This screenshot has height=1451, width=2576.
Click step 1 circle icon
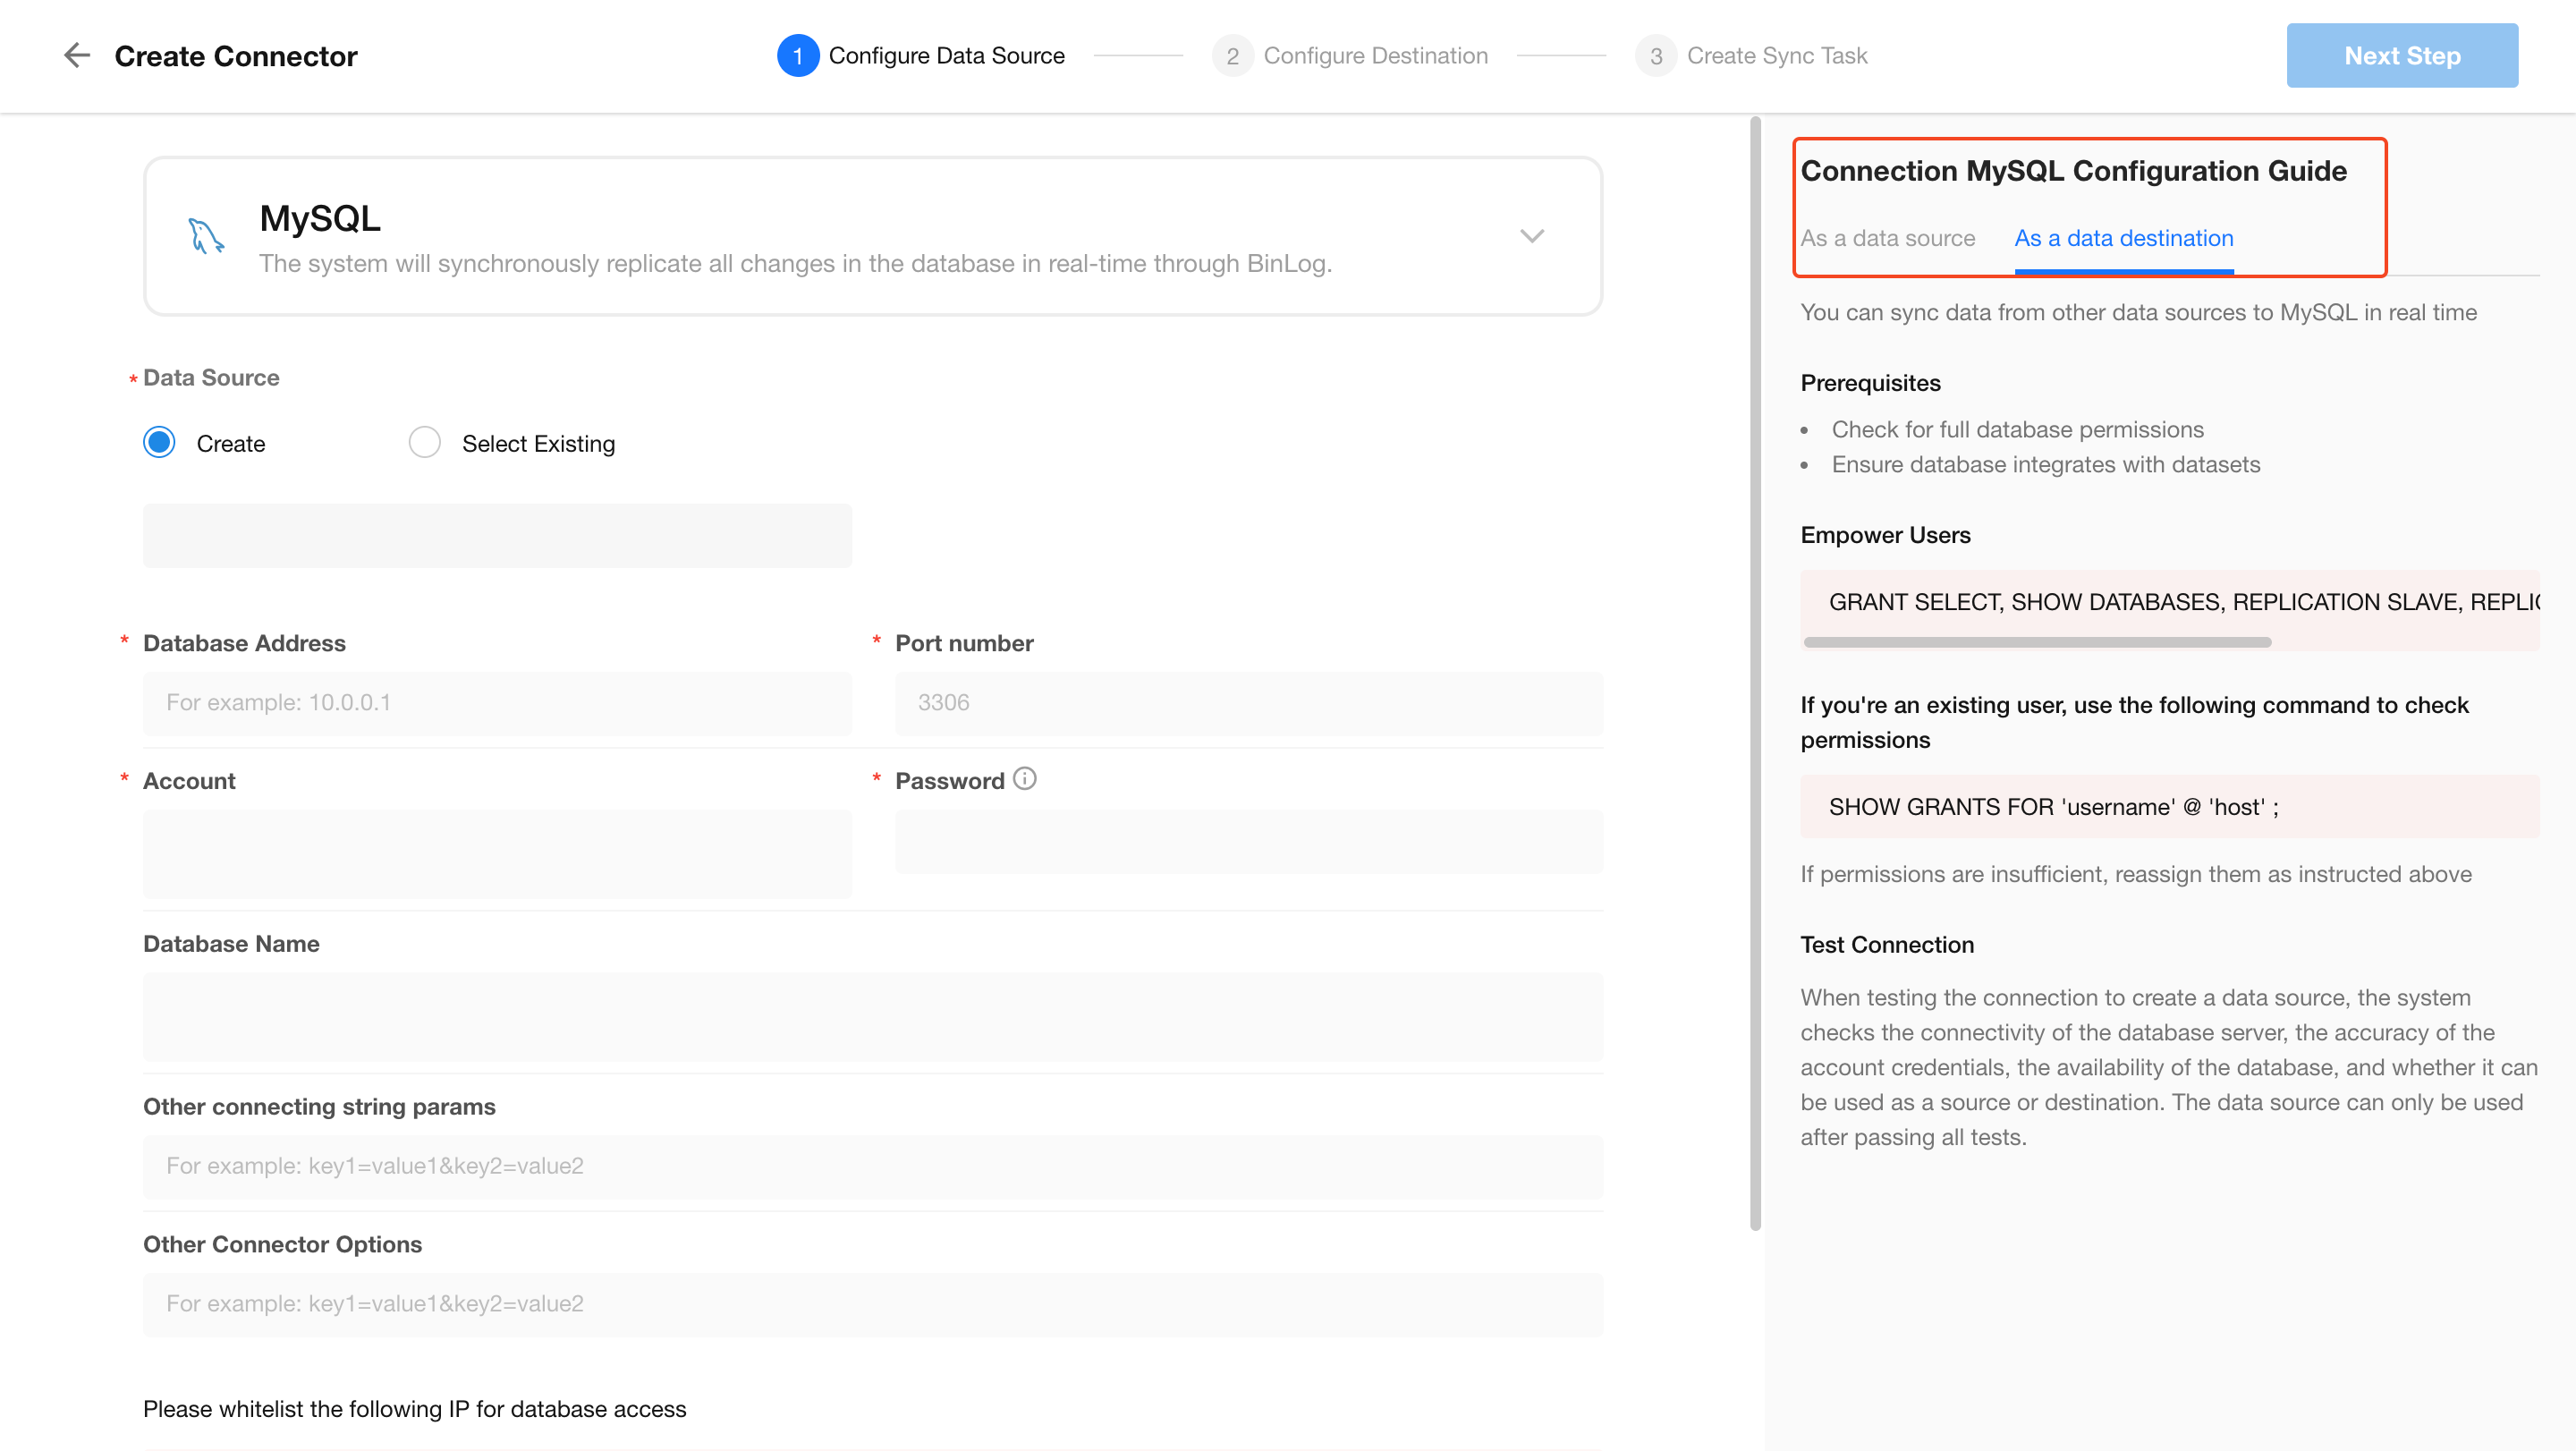pyautogui.click(x=797, y=56)
